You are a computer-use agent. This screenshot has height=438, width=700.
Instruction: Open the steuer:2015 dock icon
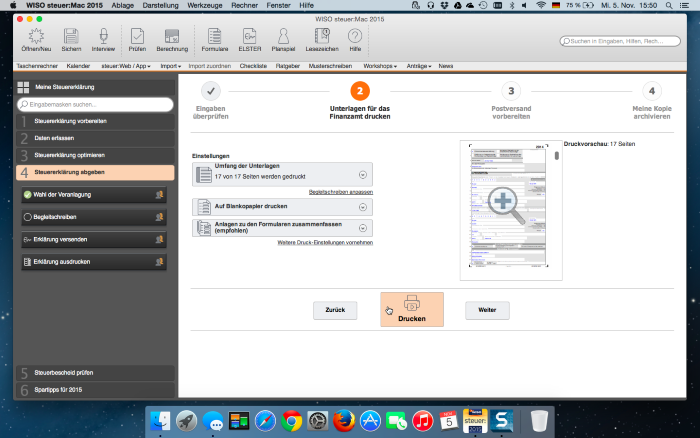pyautogui.click(x=475, y=421)
